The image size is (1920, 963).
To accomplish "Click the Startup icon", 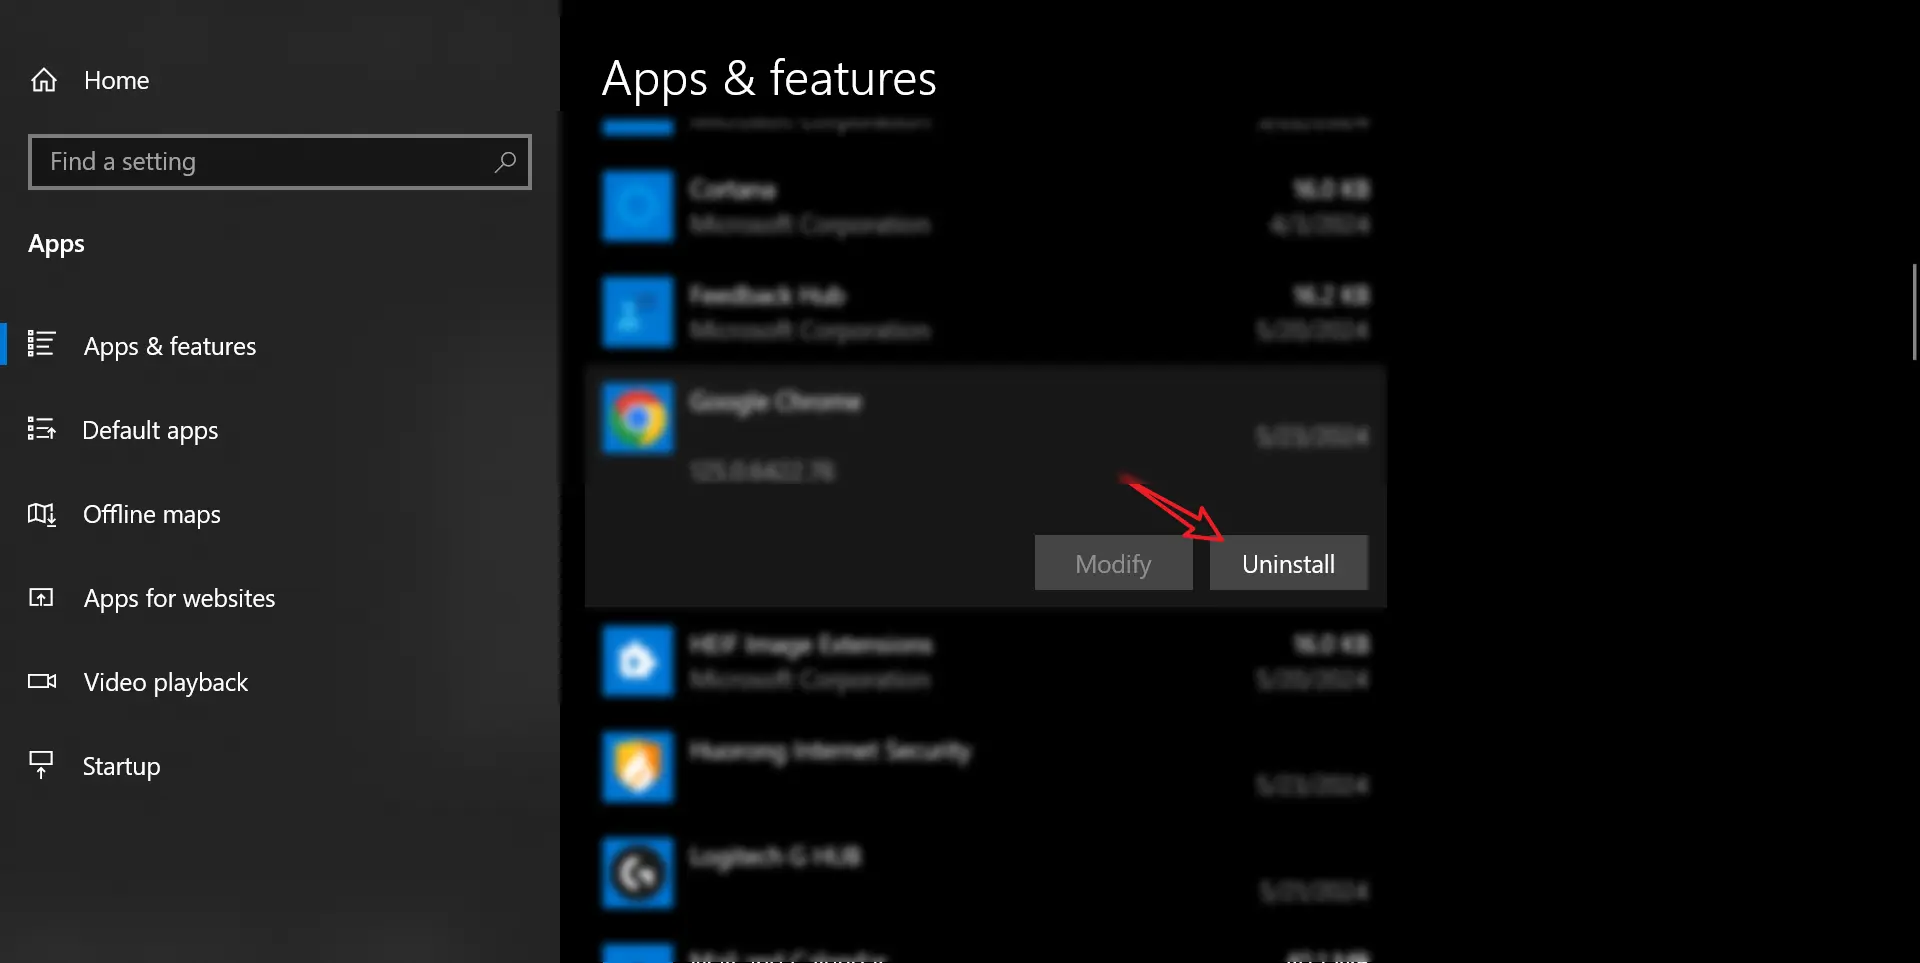I will 41,765.
